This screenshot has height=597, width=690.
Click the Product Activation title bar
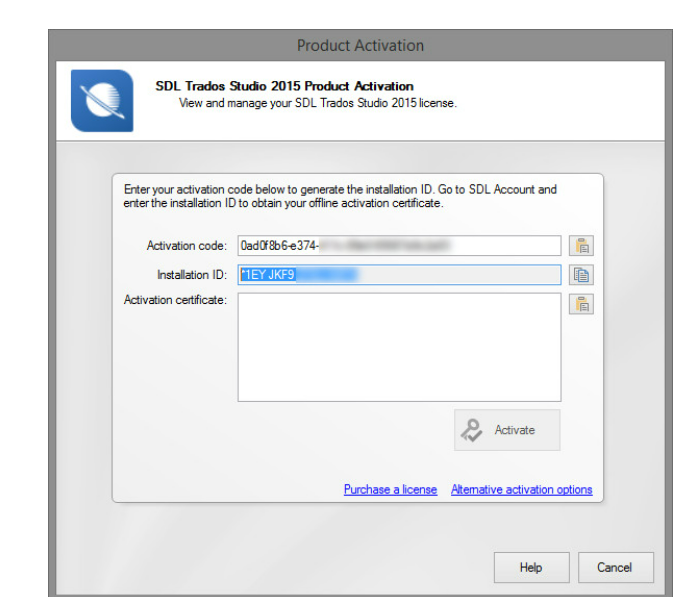coord(360,45)
